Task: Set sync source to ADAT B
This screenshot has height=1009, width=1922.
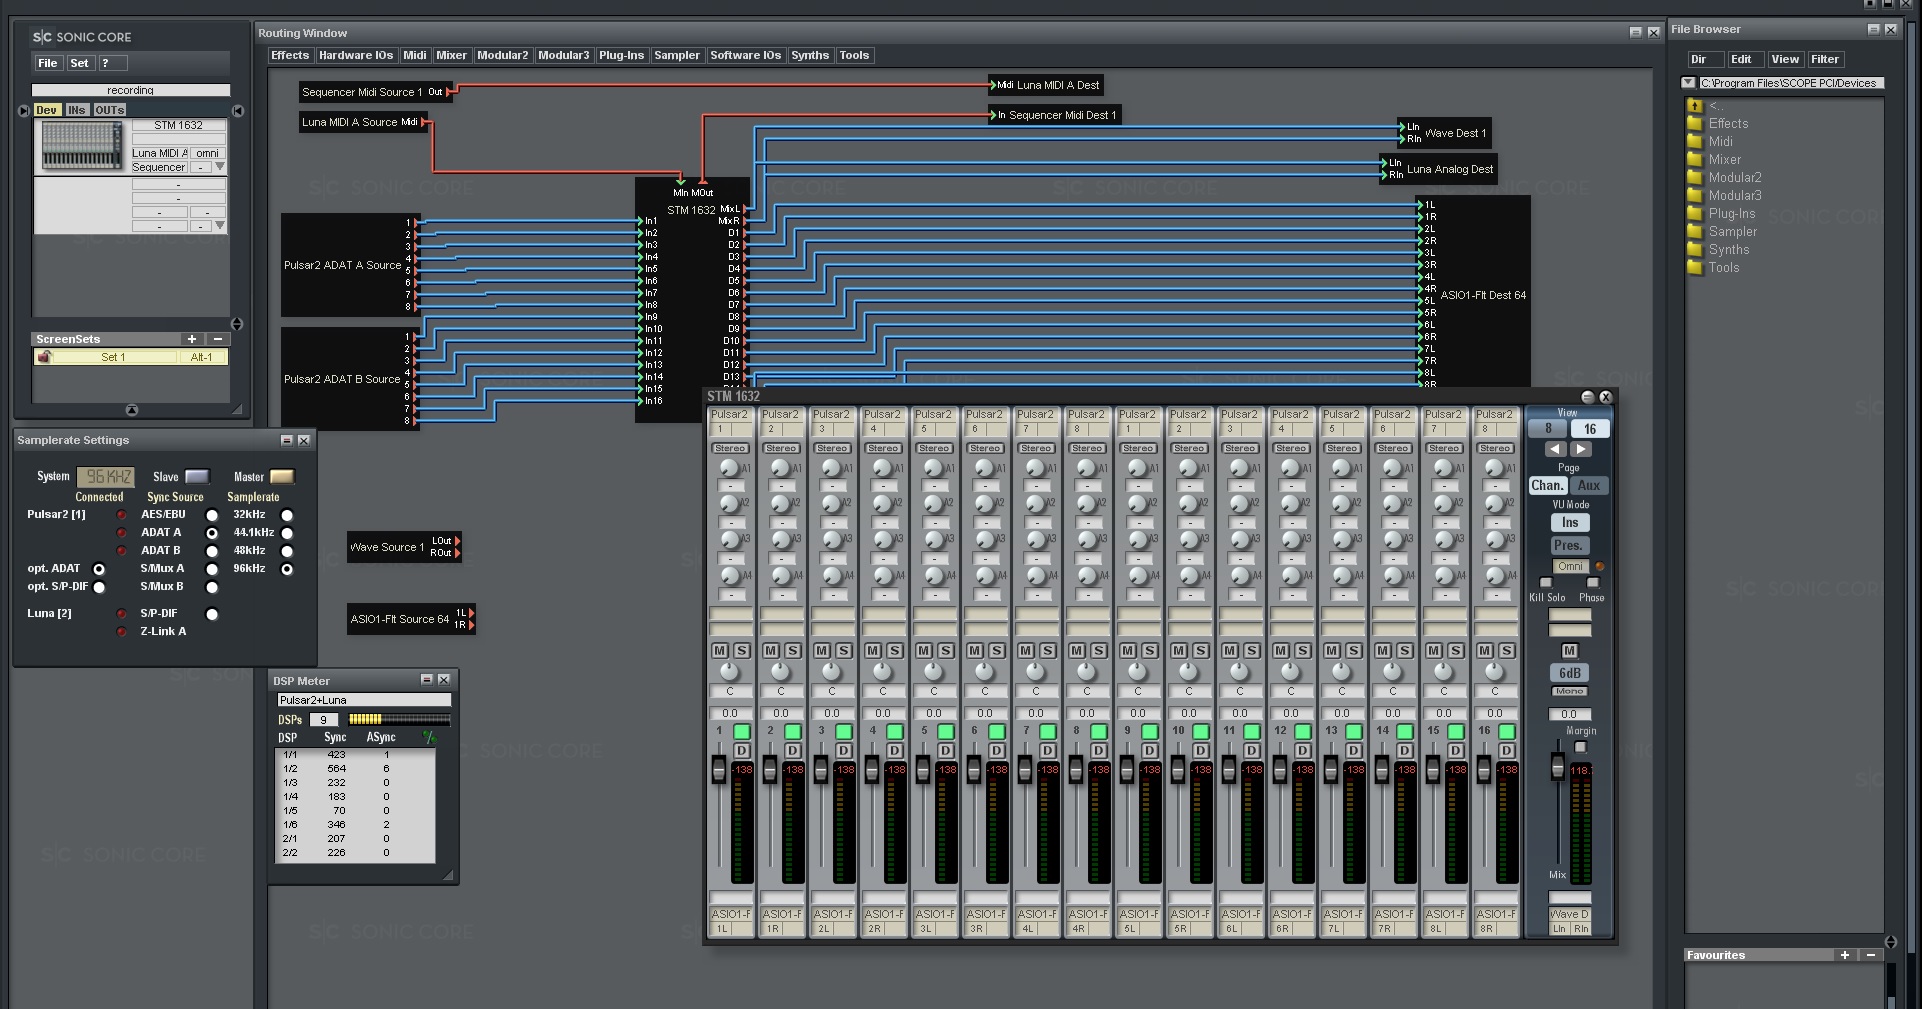Action: pos(210,551)
